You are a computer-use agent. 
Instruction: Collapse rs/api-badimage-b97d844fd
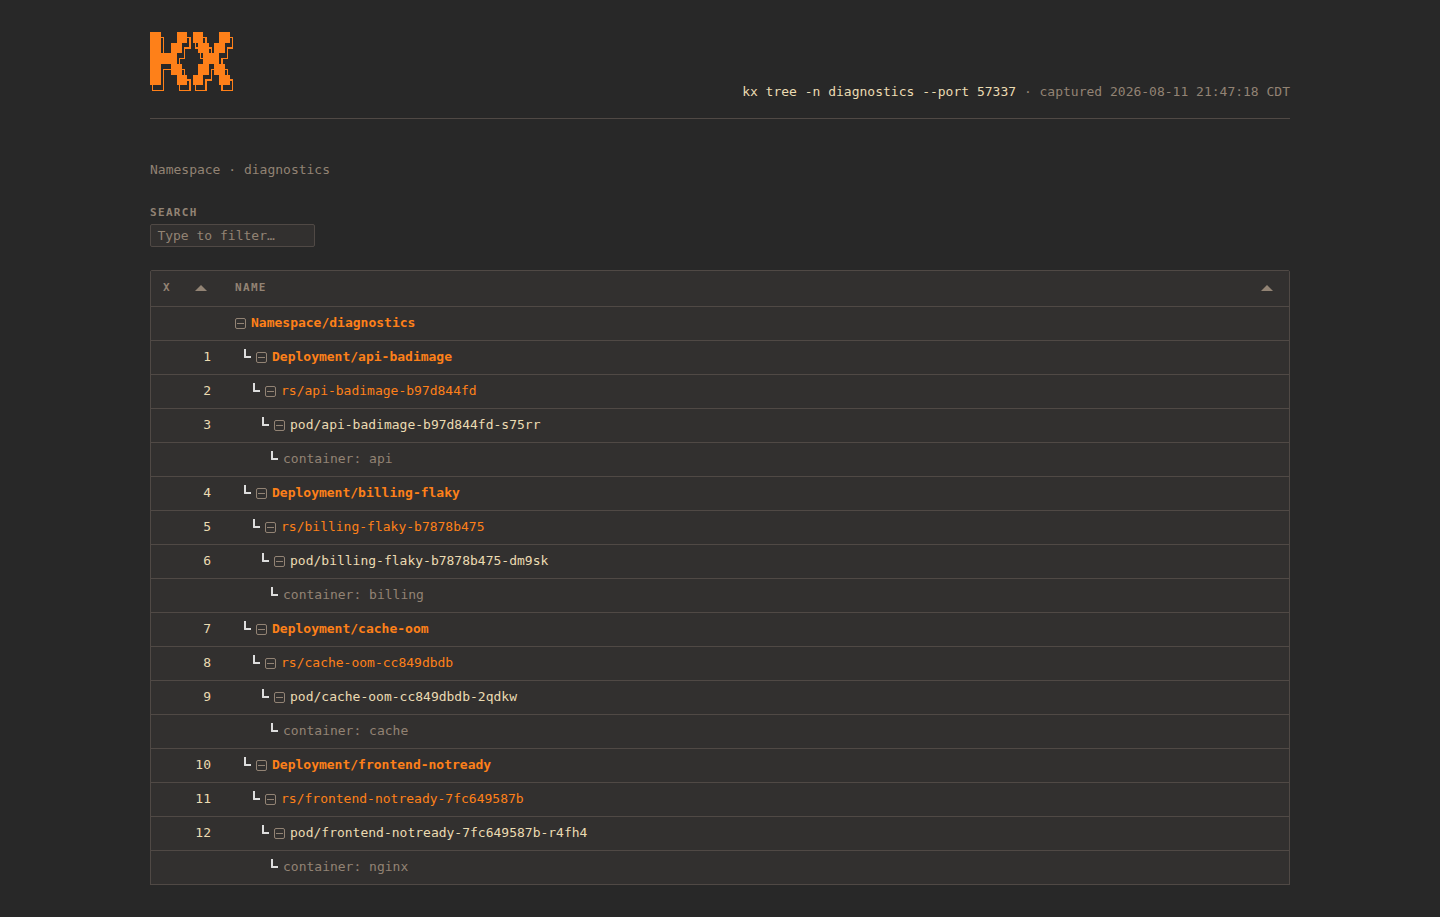click(x=270, y=392)
